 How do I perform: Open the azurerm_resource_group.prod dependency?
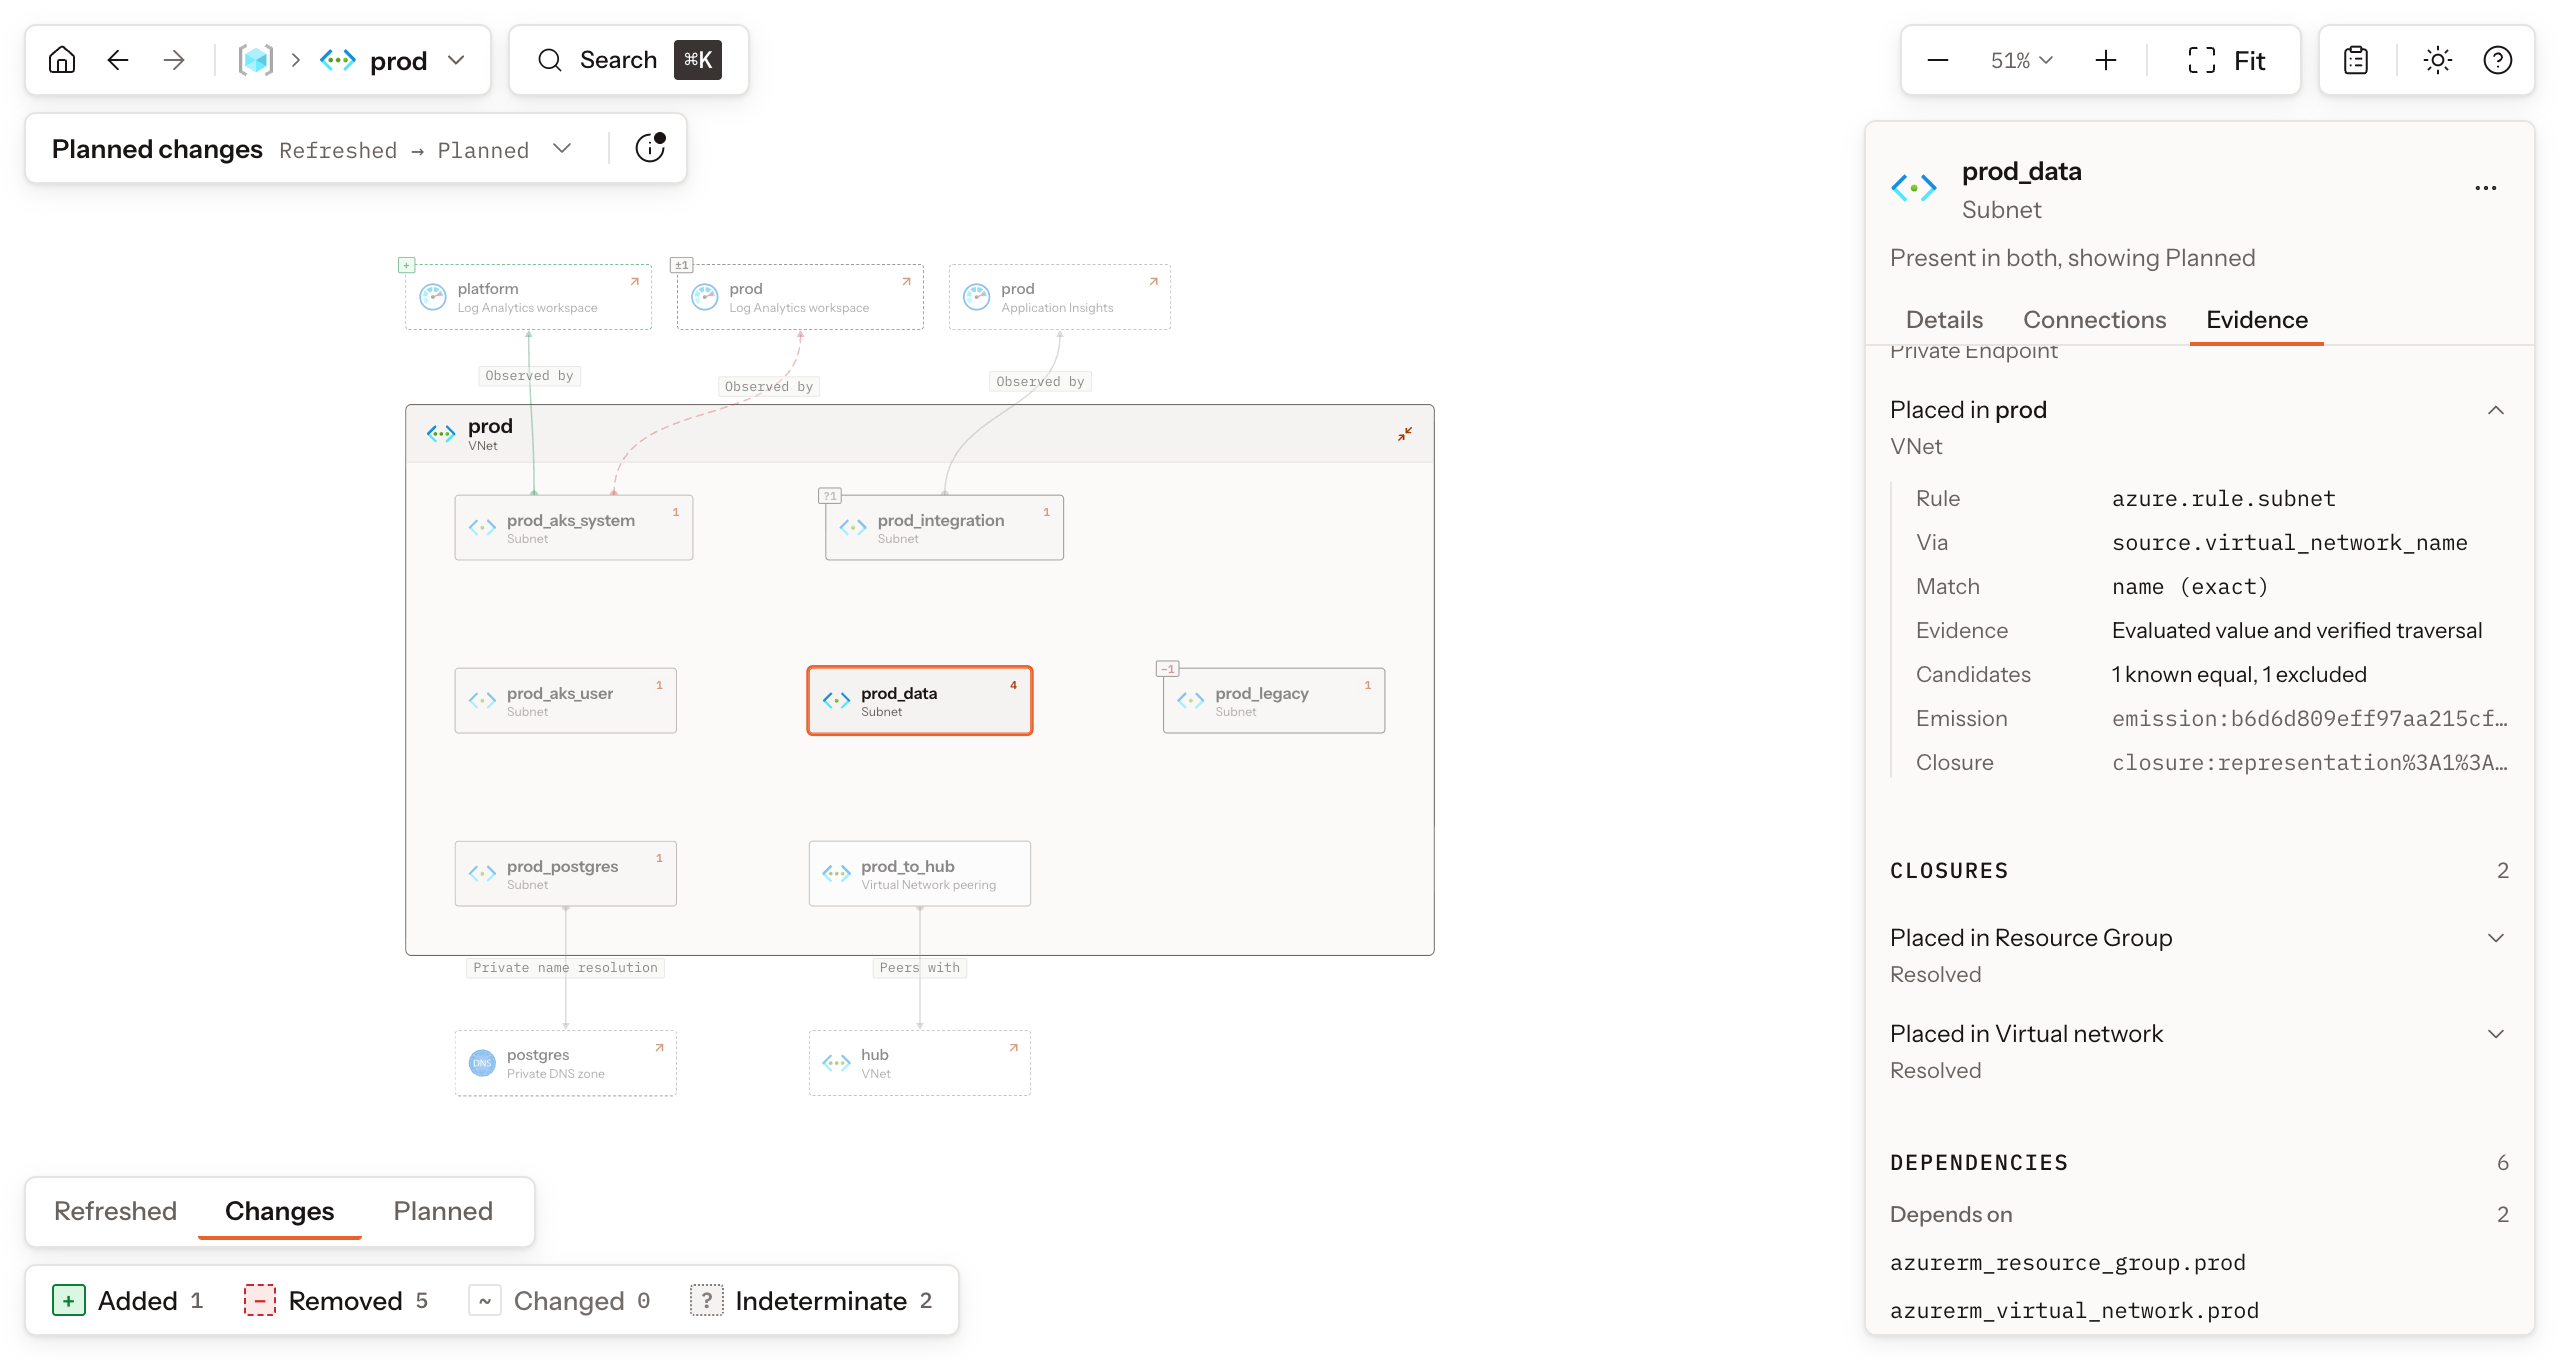(2068, 1262)
